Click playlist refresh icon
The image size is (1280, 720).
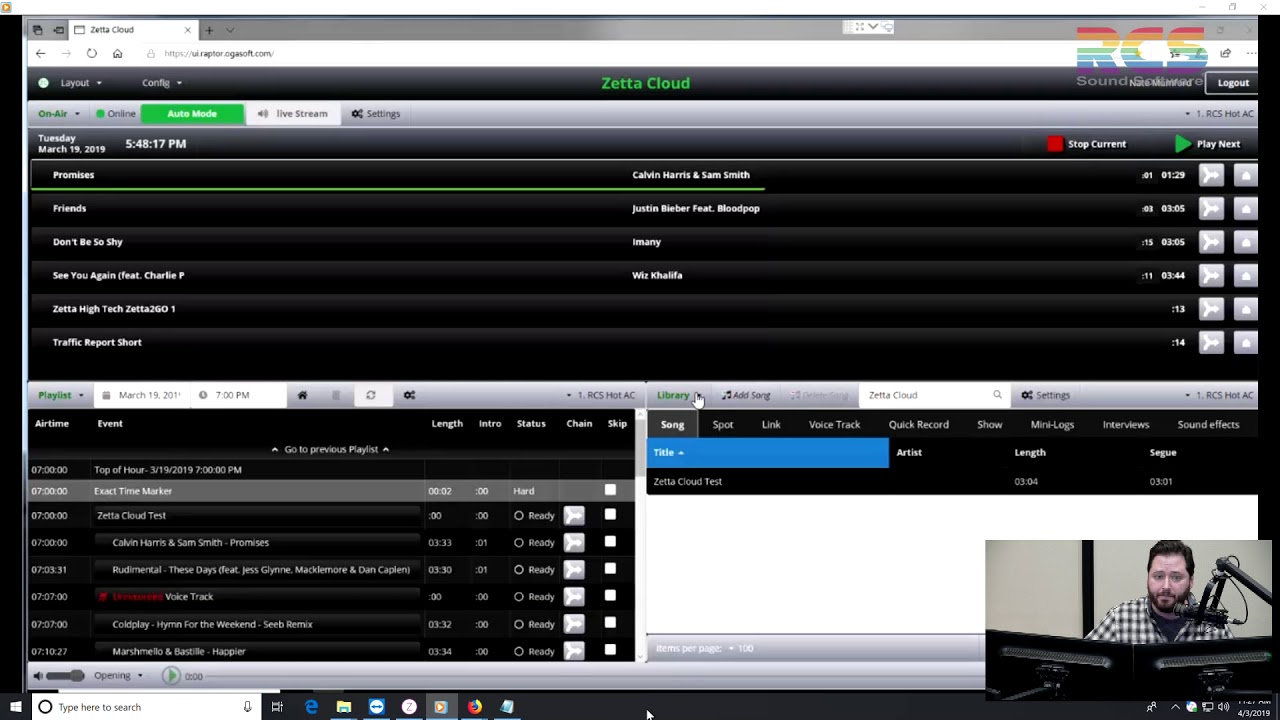(x=370, y=395)
